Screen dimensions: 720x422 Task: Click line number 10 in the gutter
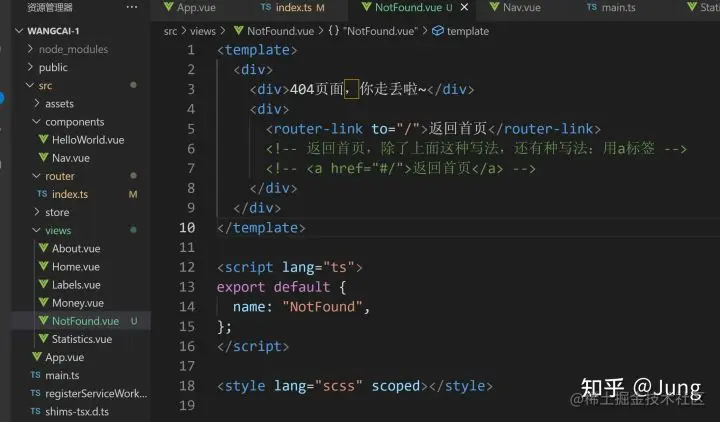187,228
